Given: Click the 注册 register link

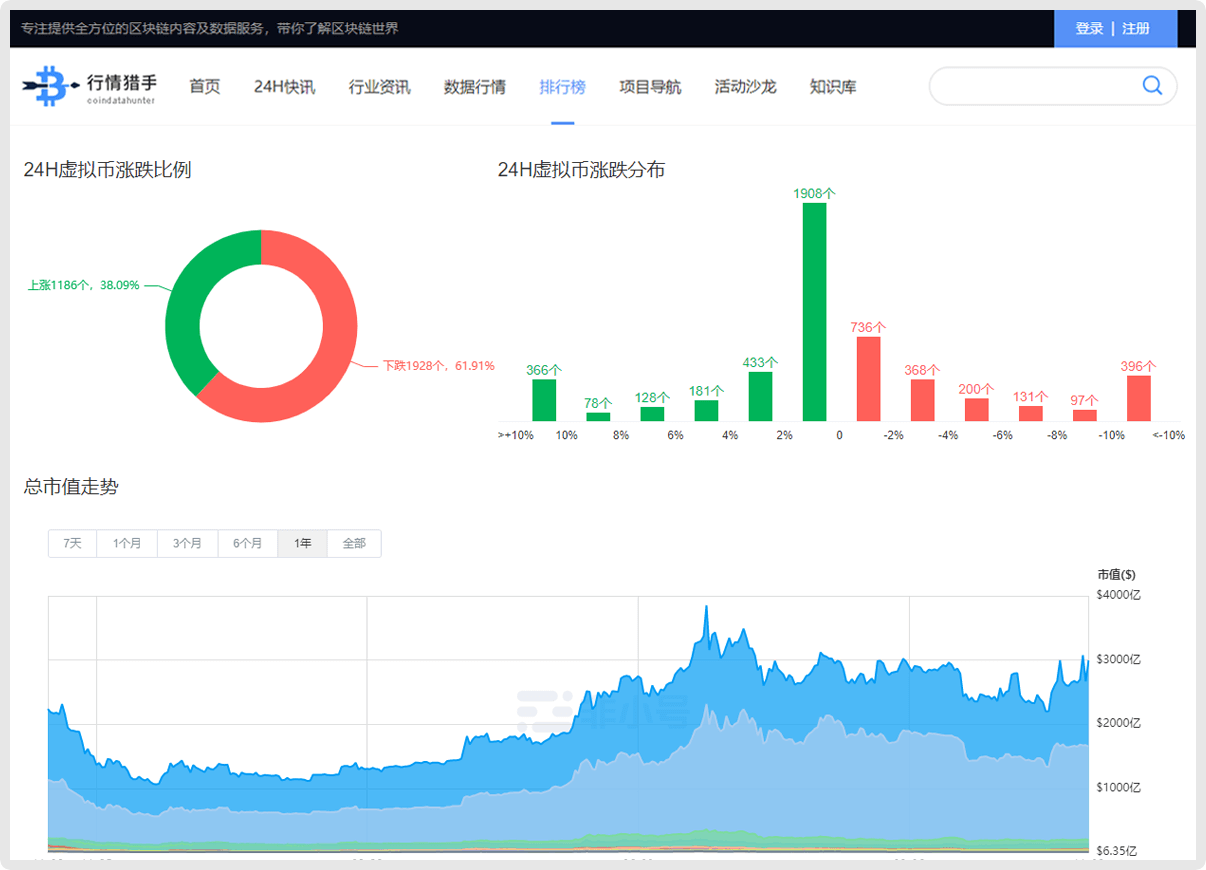Looking at the screenshot, I should (1136, 29).
